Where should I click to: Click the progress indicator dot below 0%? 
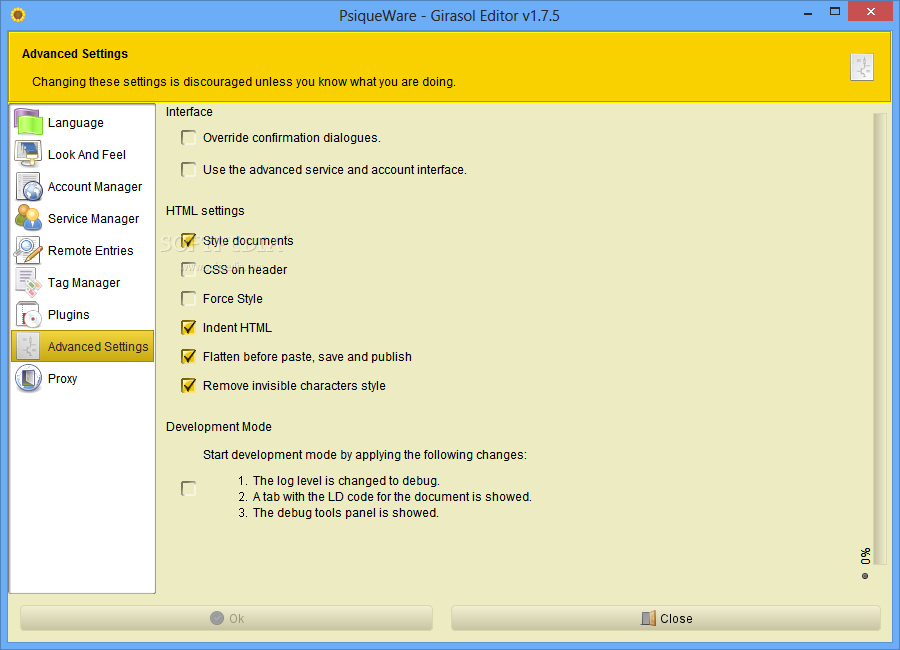pyautogui.click(x=865, y=576)
